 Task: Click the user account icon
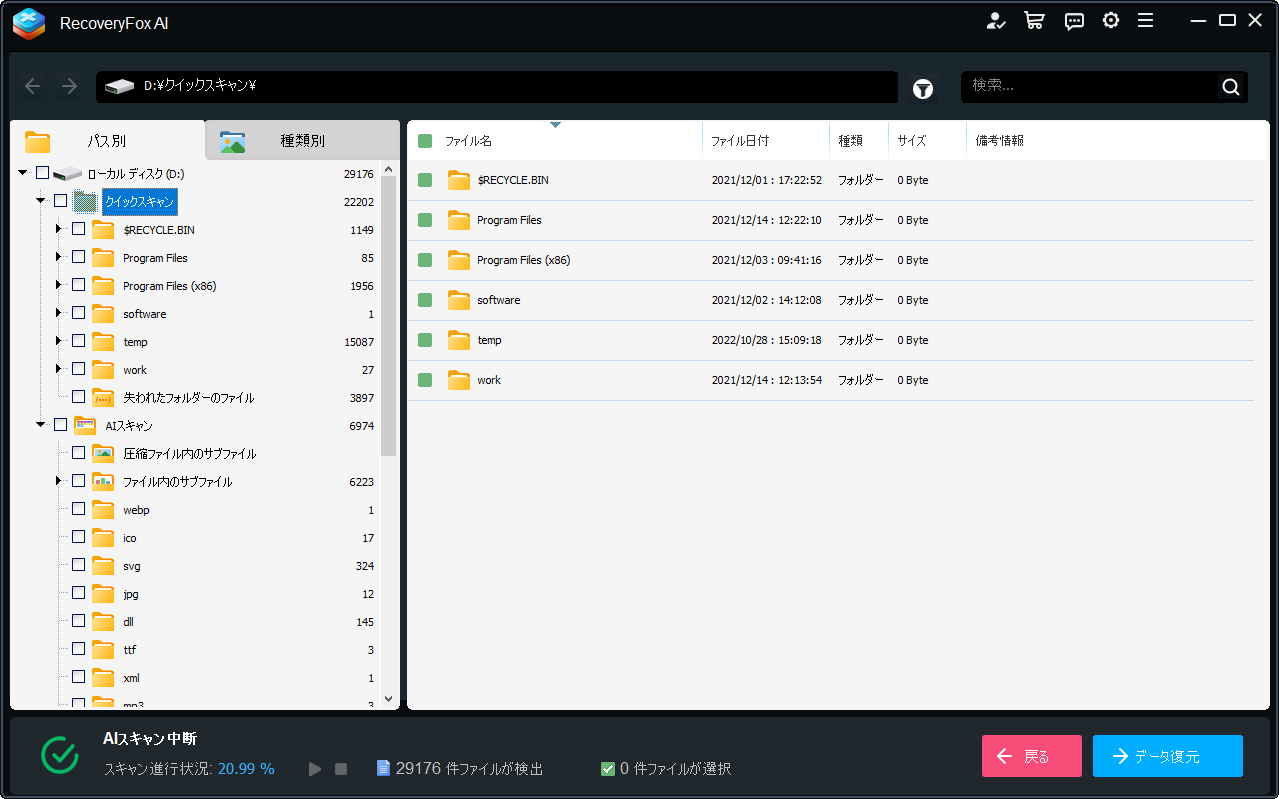pos(996,21)
